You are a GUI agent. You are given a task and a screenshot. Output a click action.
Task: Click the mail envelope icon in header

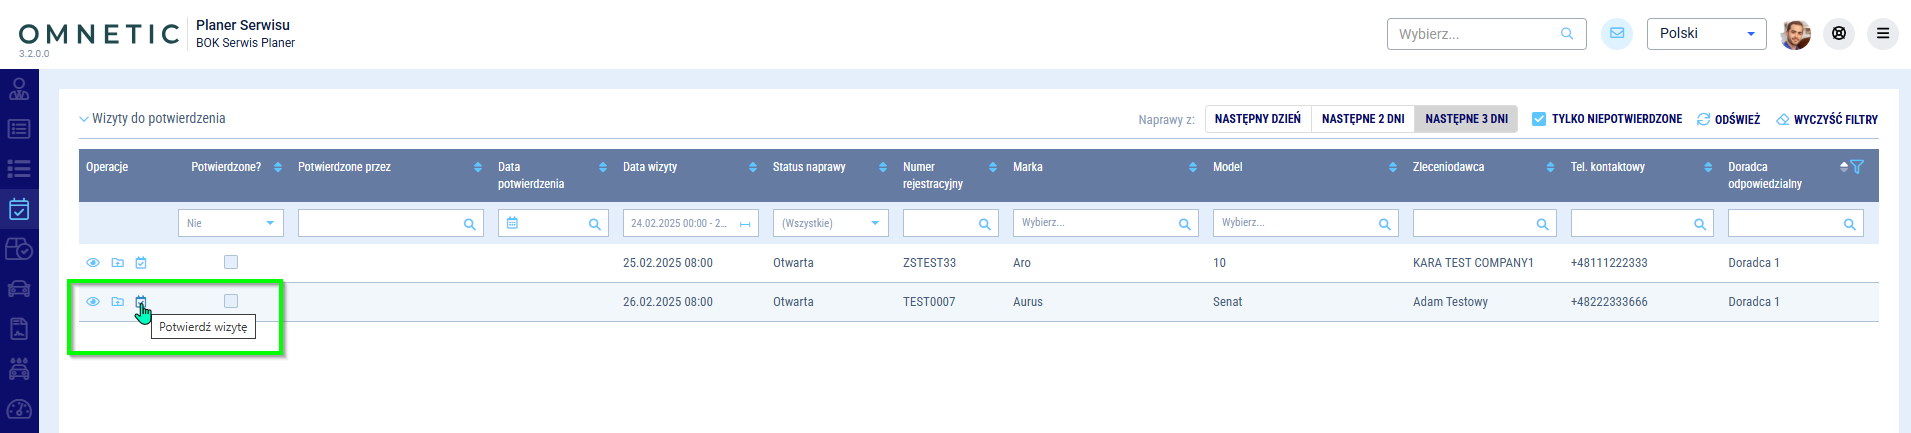(x=1616, y=34)
